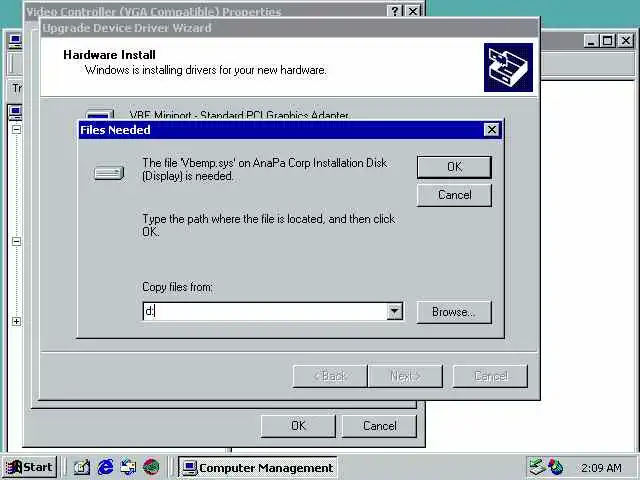Viewport: 640px width, 480px height.
Task: Cancel the Files Needed dialog
Action: [454, 195]
